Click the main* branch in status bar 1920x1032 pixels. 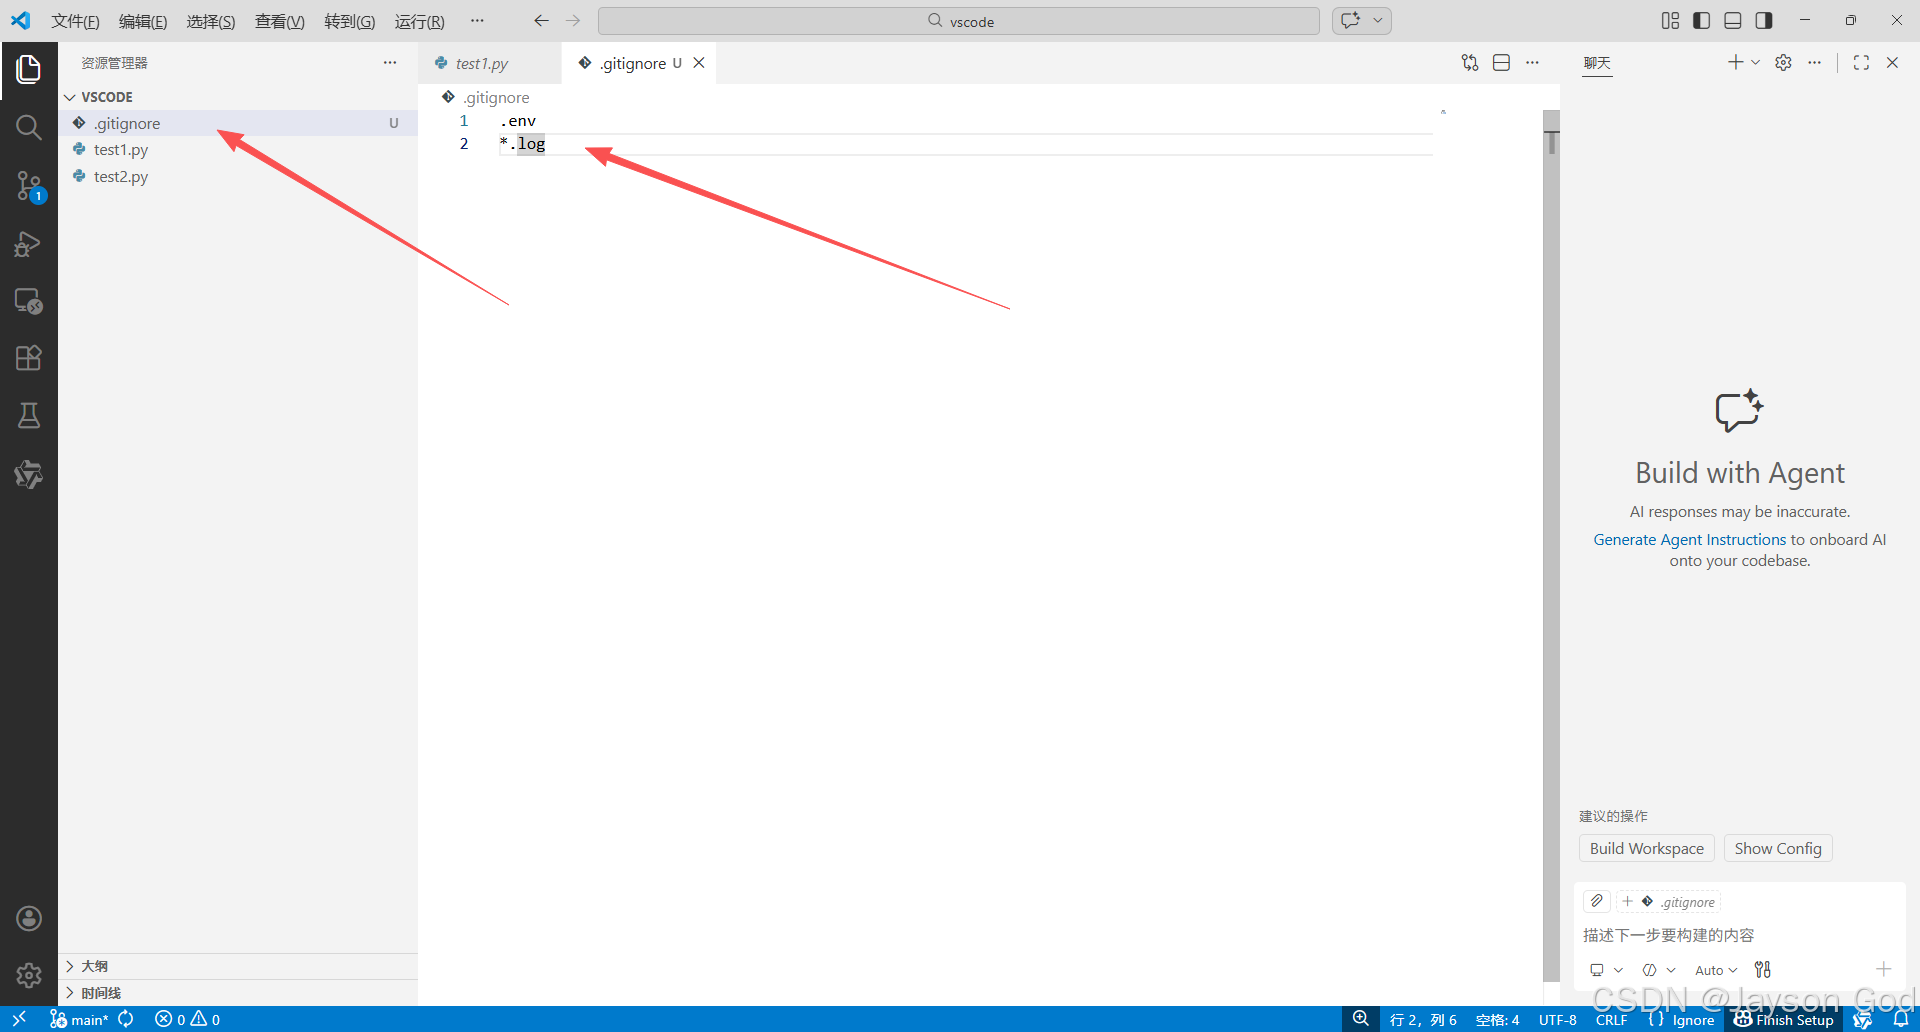point(79,1019)
